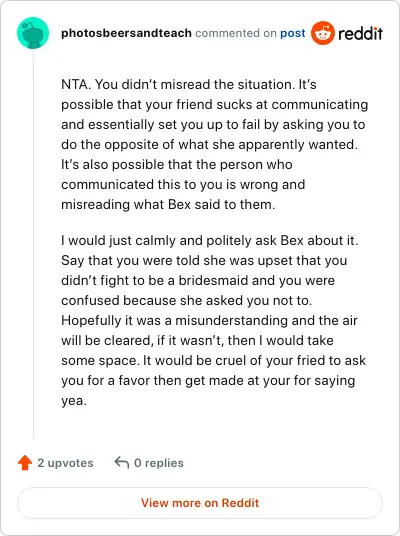Collapse the comment via the vertical thread line
The image size is (400, 536).
click(x=34, y=244)
